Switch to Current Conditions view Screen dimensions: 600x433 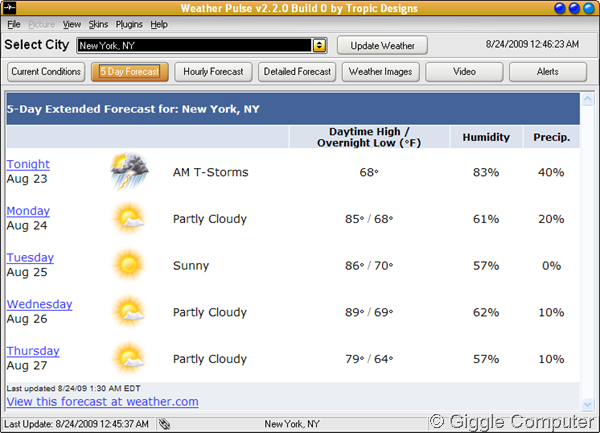(46, 72)
